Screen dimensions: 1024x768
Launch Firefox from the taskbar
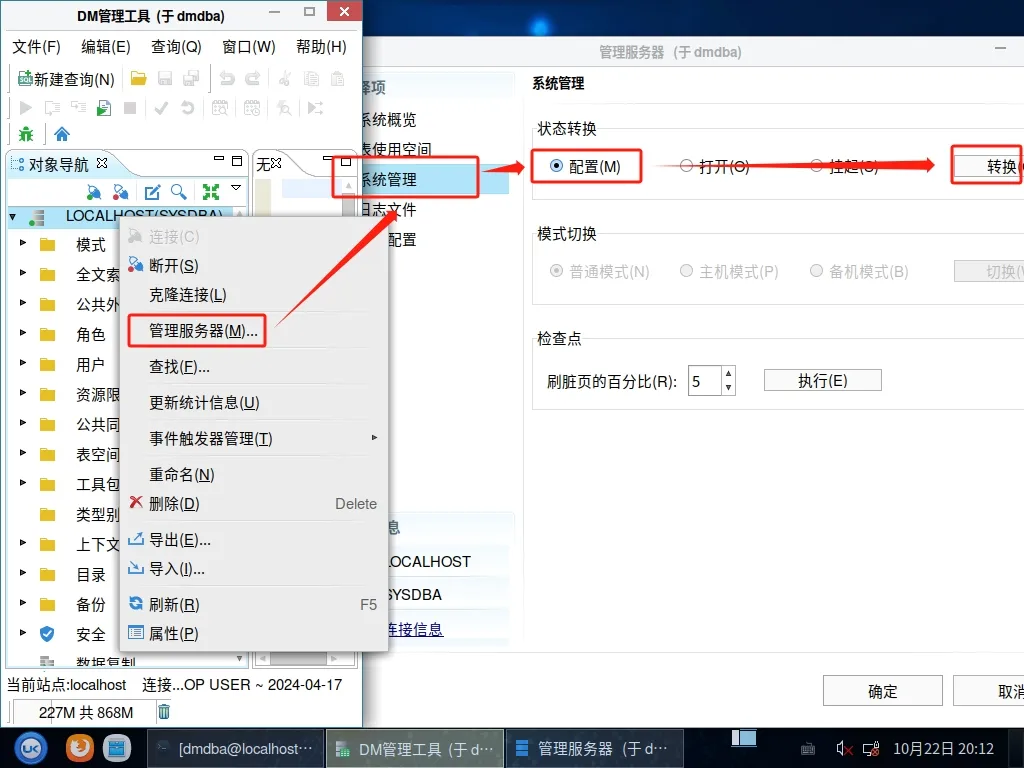pos(79,747)
